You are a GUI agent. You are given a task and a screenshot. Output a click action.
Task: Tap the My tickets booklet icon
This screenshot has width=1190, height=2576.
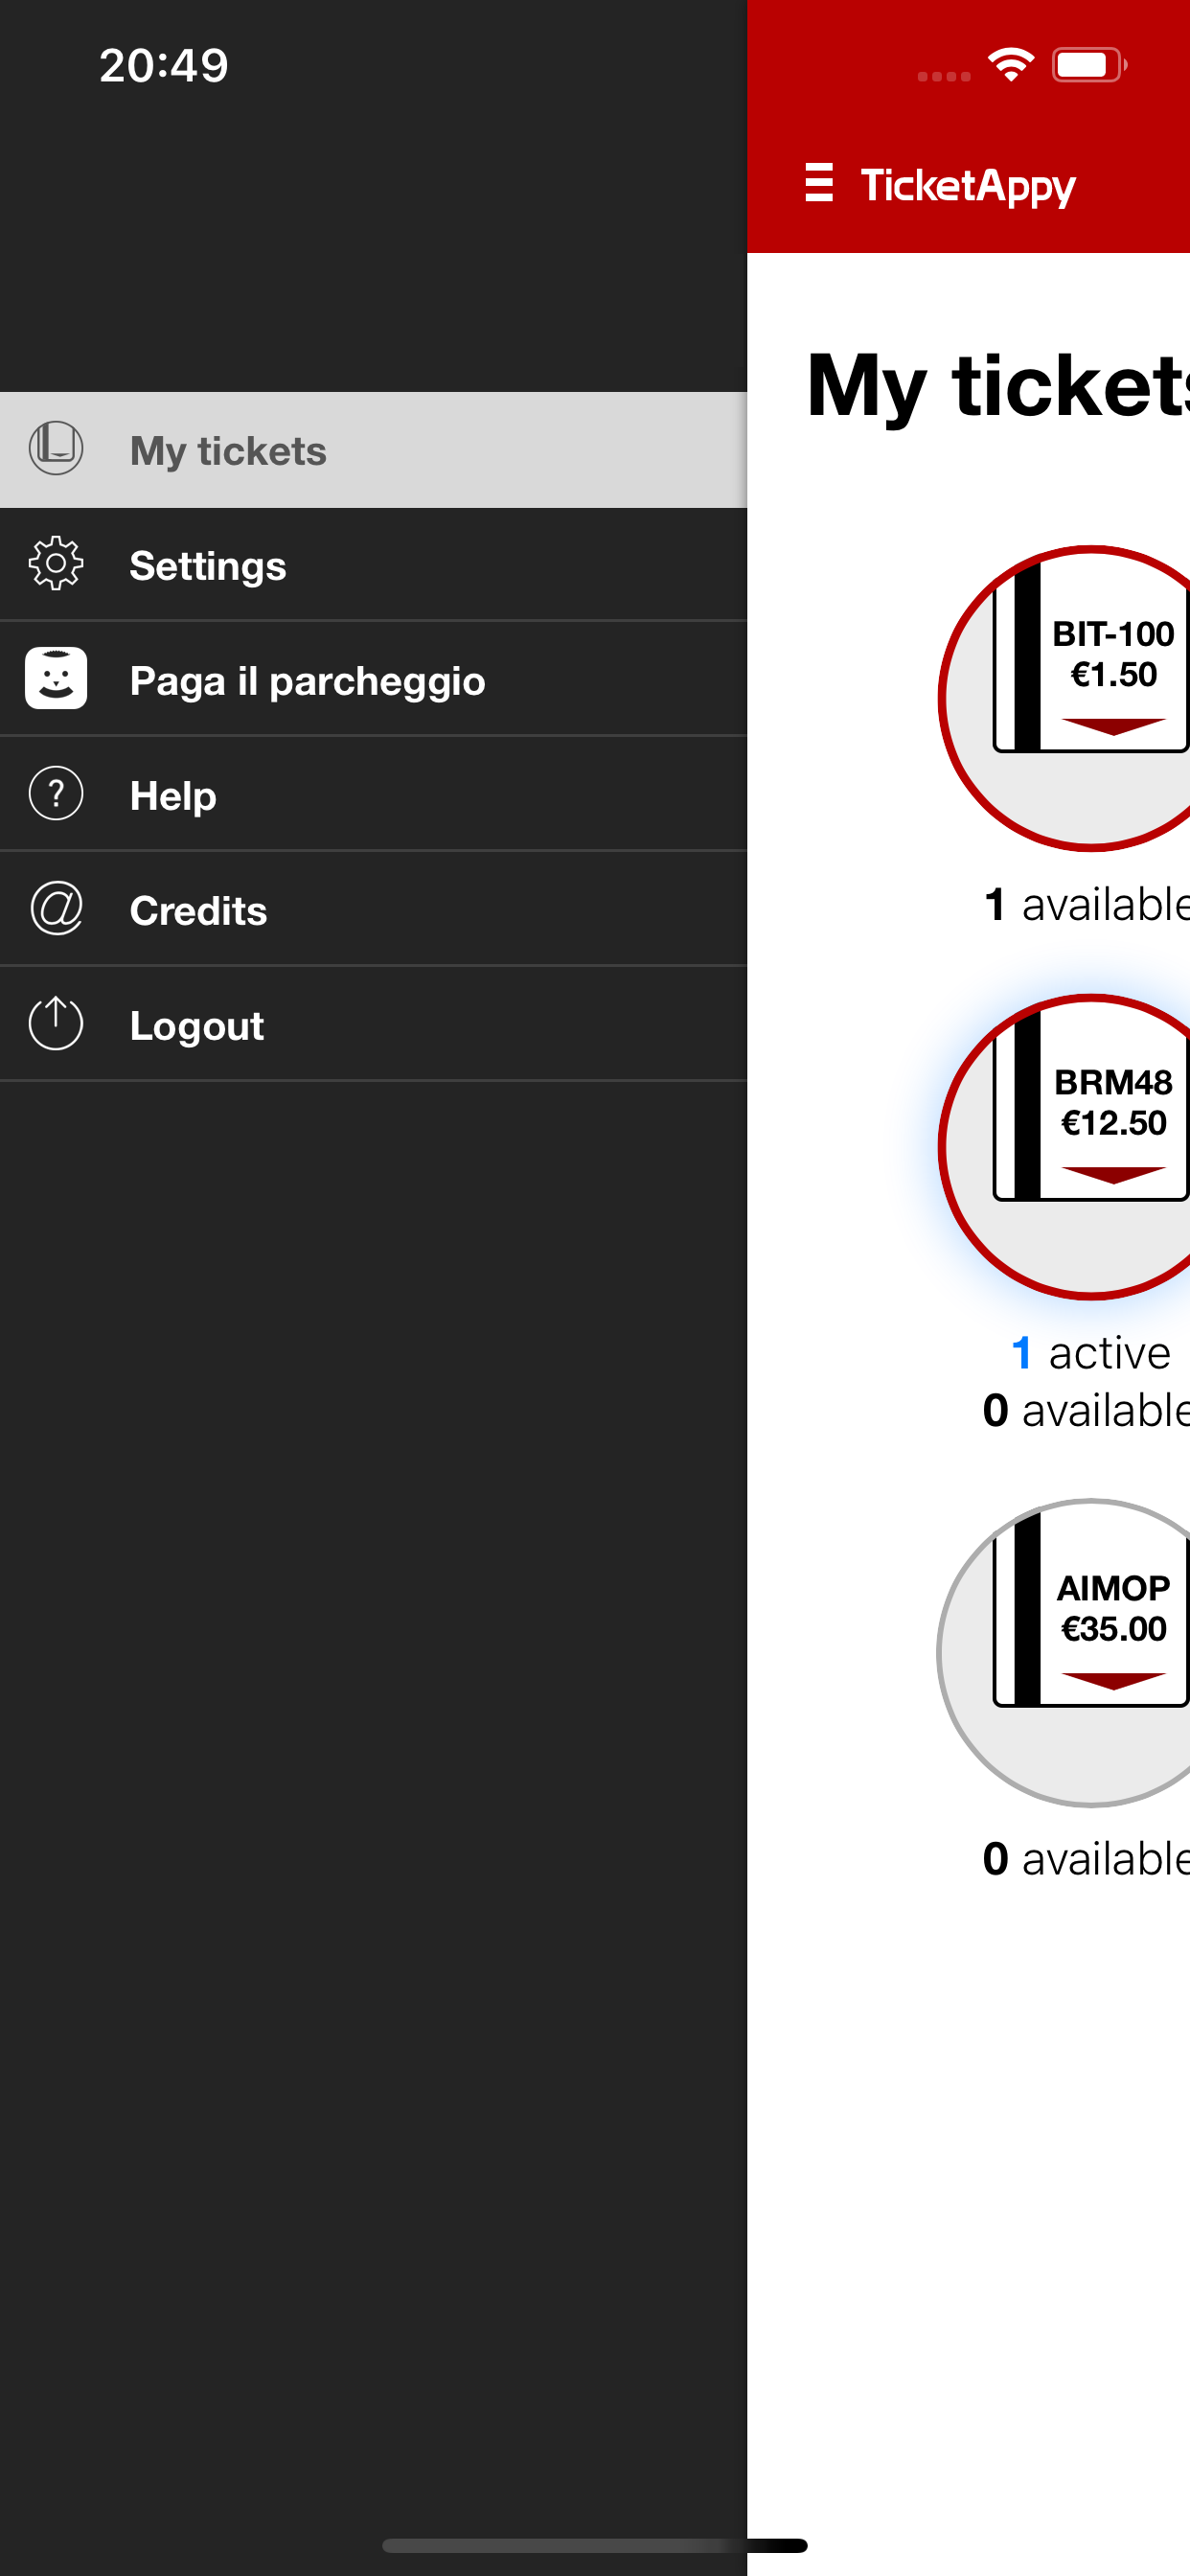click(x=56, y=448)
